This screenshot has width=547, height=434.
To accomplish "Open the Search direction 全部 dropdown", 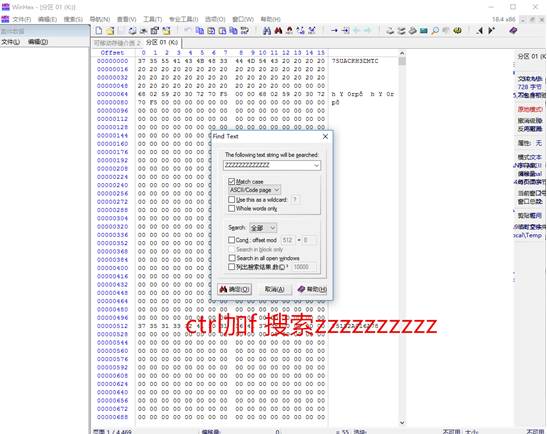I will 263,228.
